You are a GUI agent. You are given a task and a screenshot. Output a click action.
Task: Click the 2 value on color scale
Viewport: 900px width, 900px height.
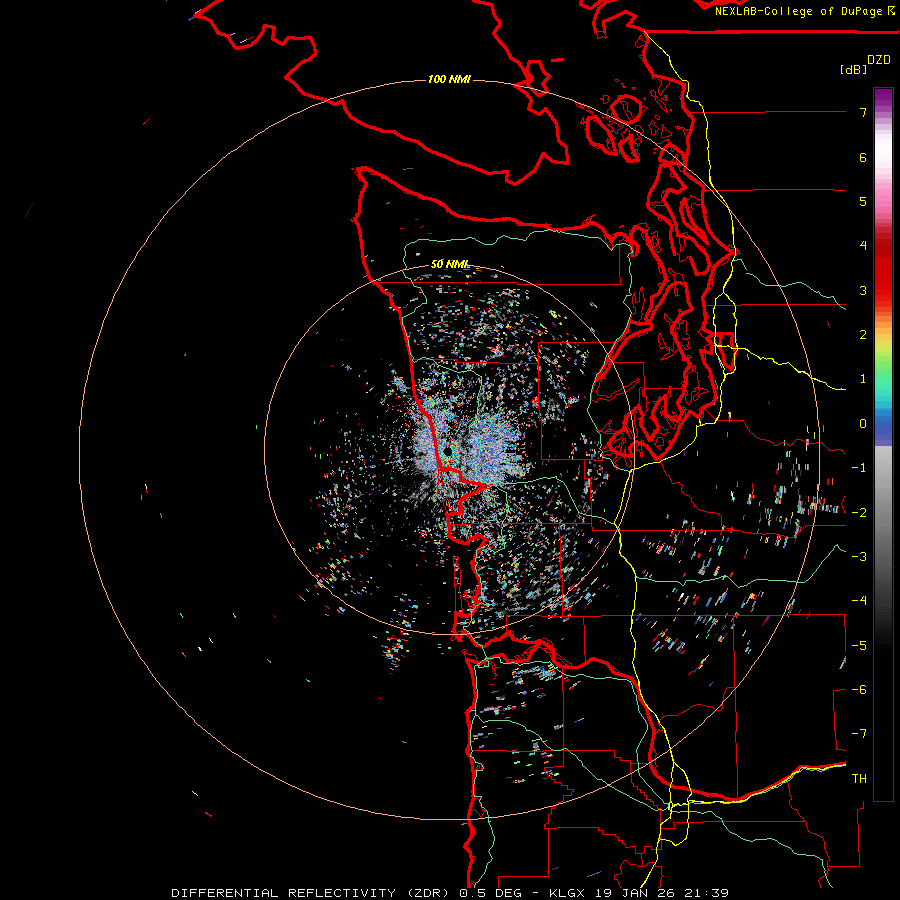click(863, 335)
